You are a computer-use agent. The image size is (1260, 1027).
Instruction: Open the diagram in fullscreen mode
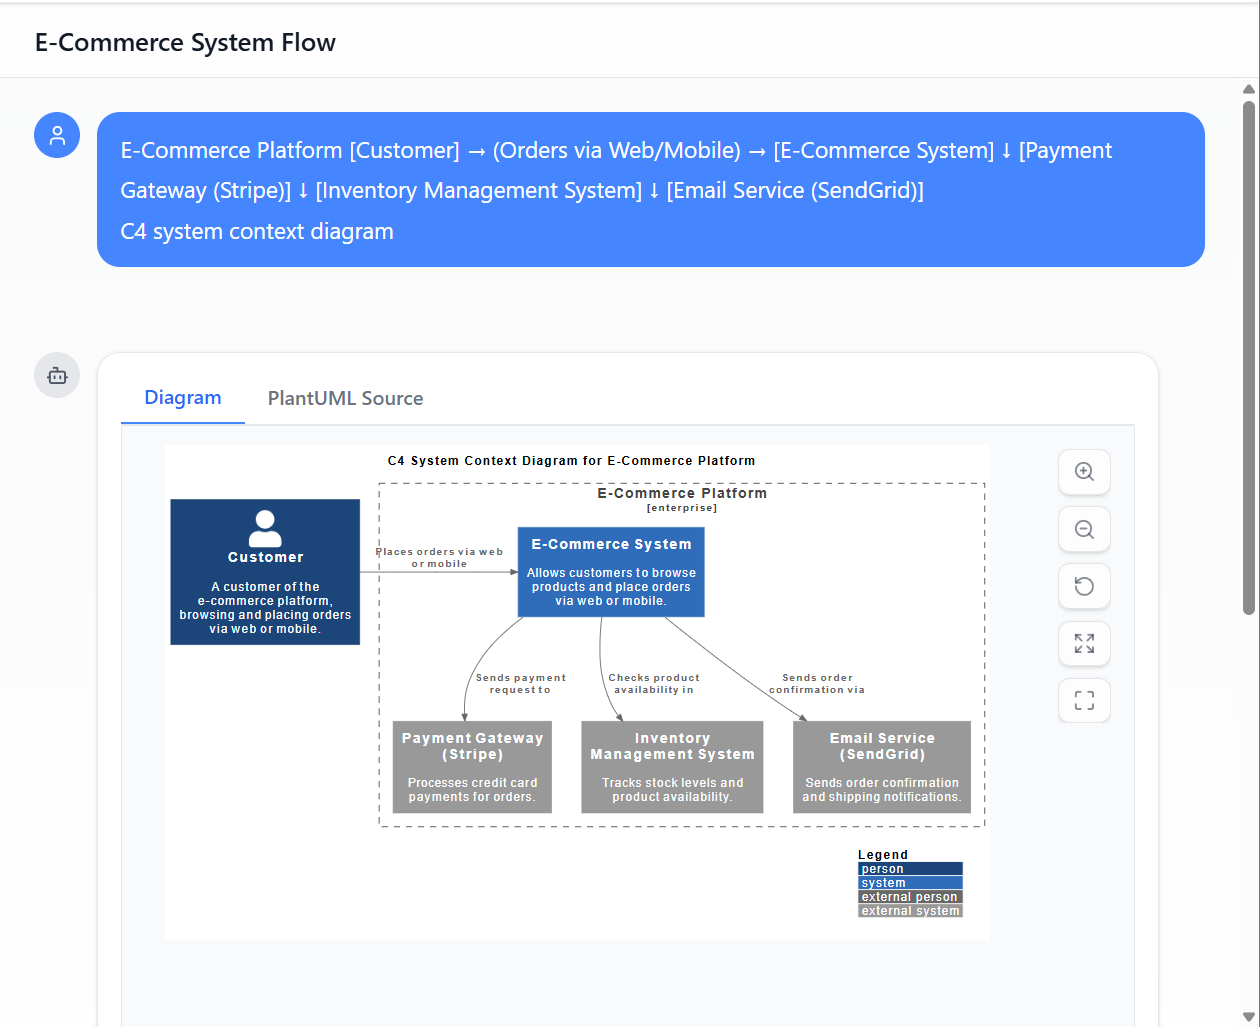click(x=1084, y=700)
